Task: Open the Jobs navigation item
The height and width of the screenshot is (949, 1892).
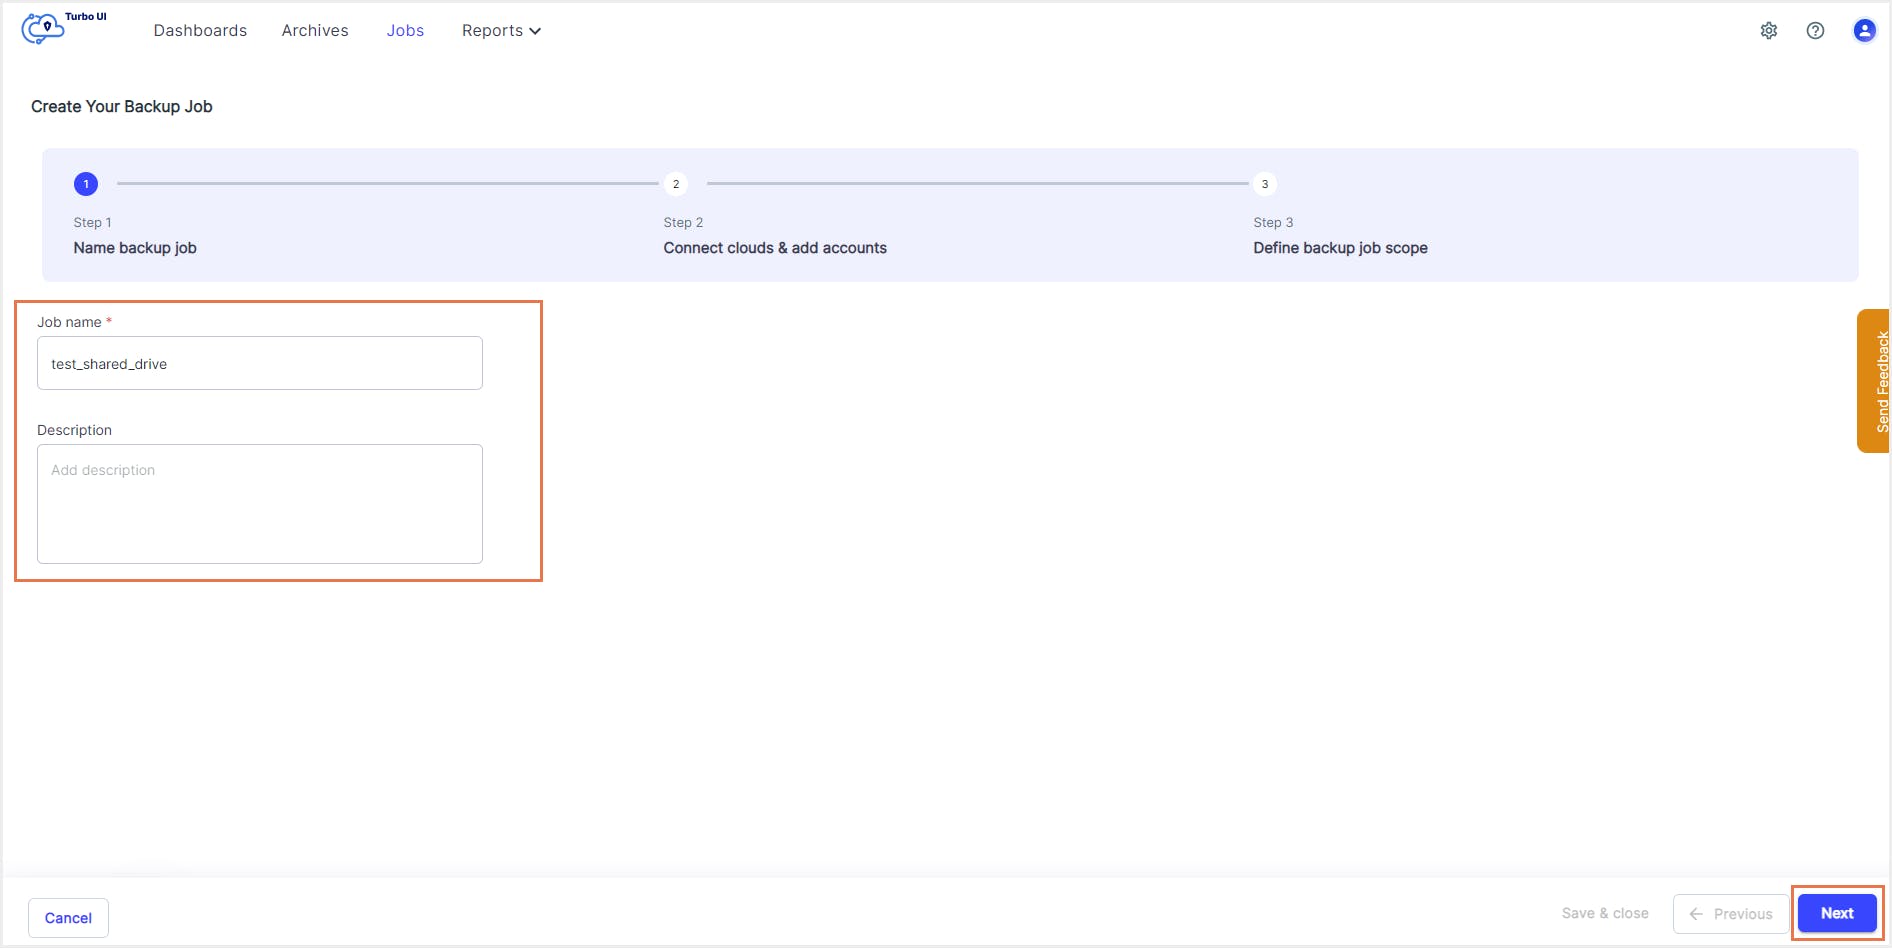Action: coord(405,30)
